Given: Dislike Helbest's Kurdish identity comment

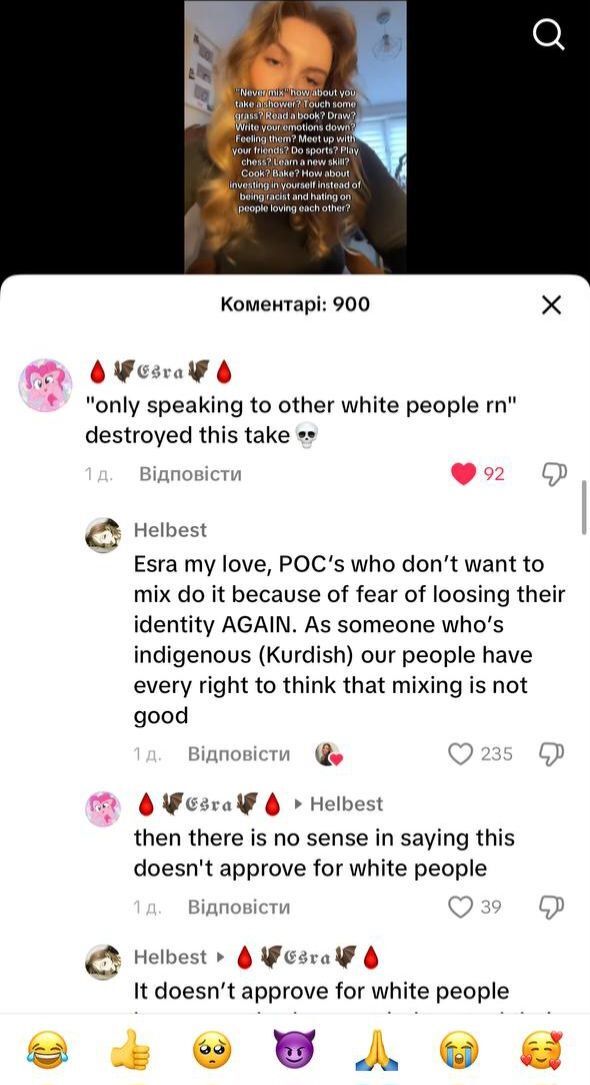Looking at the screenshot, I should [x=553, y=754].
